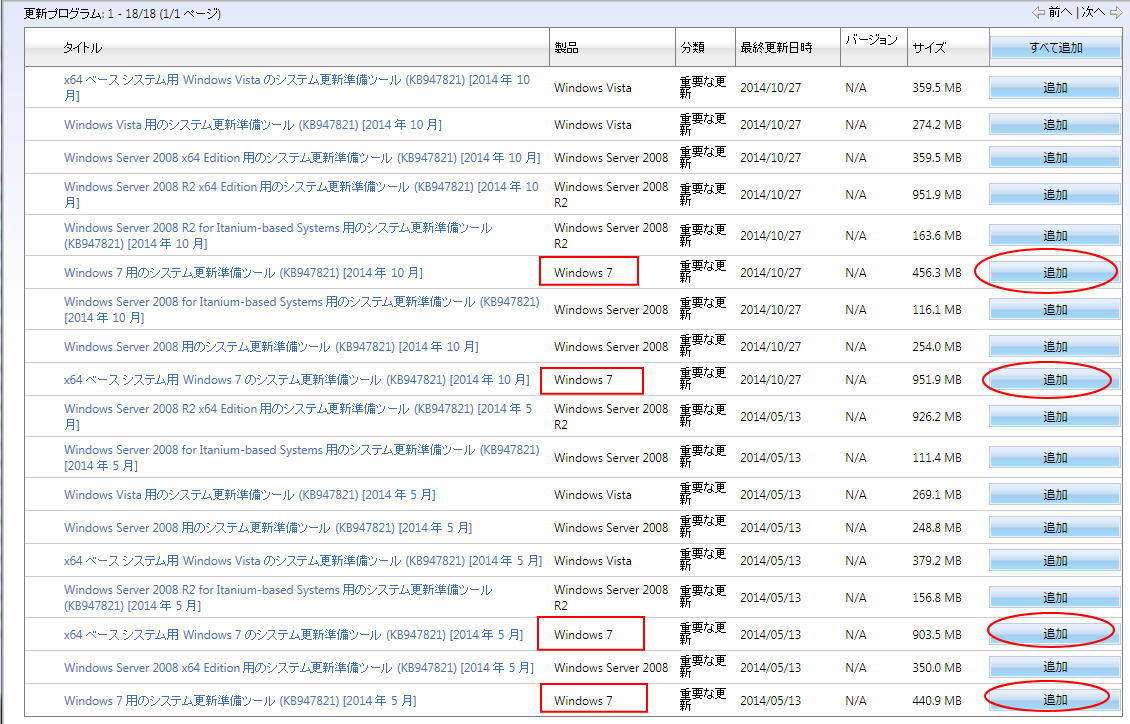Open Windows Vista 用 2014年5月 update link
1130x724 pixels.
pos(249,495)
